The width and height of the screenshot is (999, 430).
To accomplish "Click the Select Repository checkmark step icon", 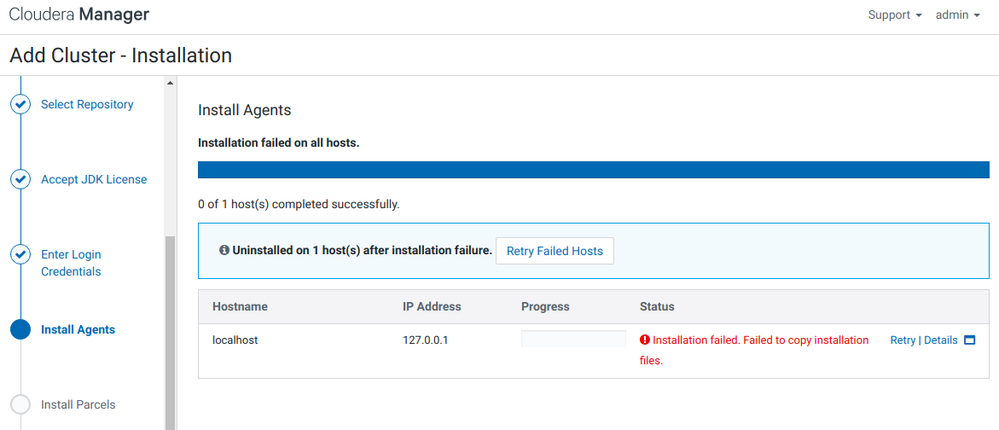I will pyautogui.click(x=20, y=104).
